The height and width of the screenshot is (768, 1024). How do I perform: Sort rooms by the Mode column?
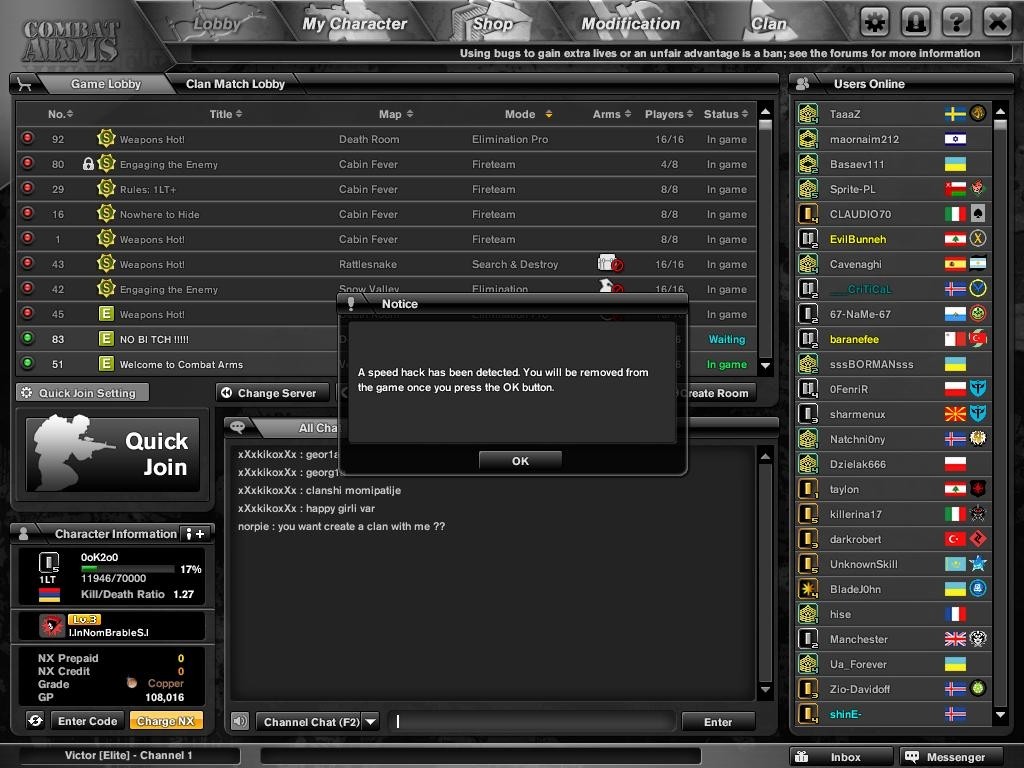click(x=528, y=114)
